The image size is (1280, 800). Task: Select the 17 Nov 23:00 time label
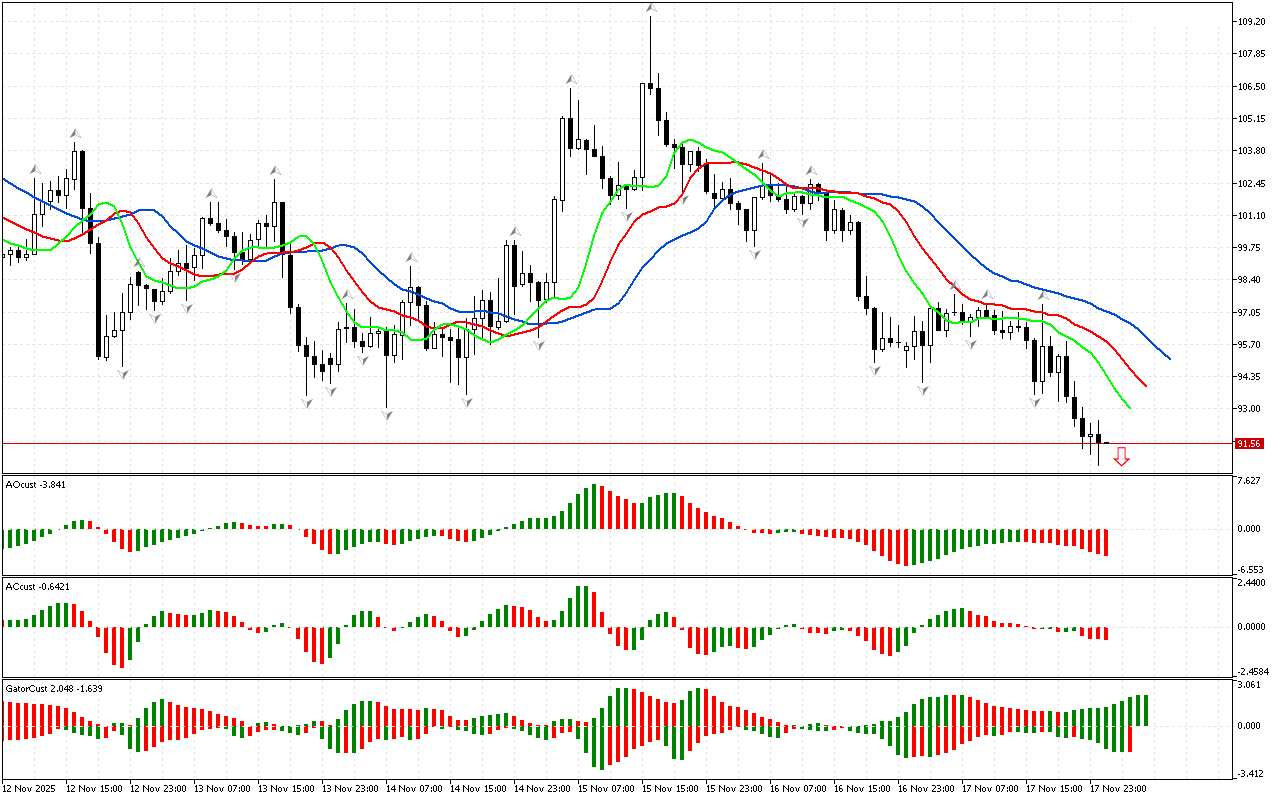pyautogui.click(x=1118, y=788)
